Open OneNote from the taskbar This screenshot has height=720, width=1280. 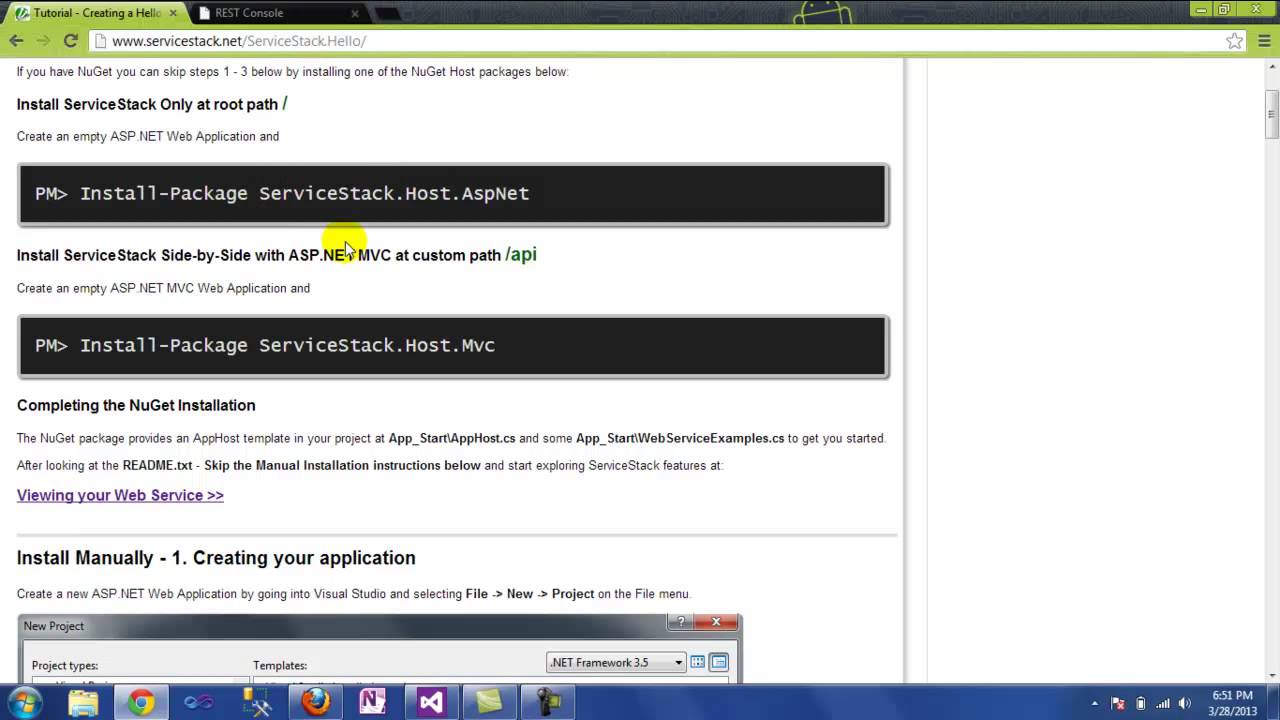pos(373,702)
